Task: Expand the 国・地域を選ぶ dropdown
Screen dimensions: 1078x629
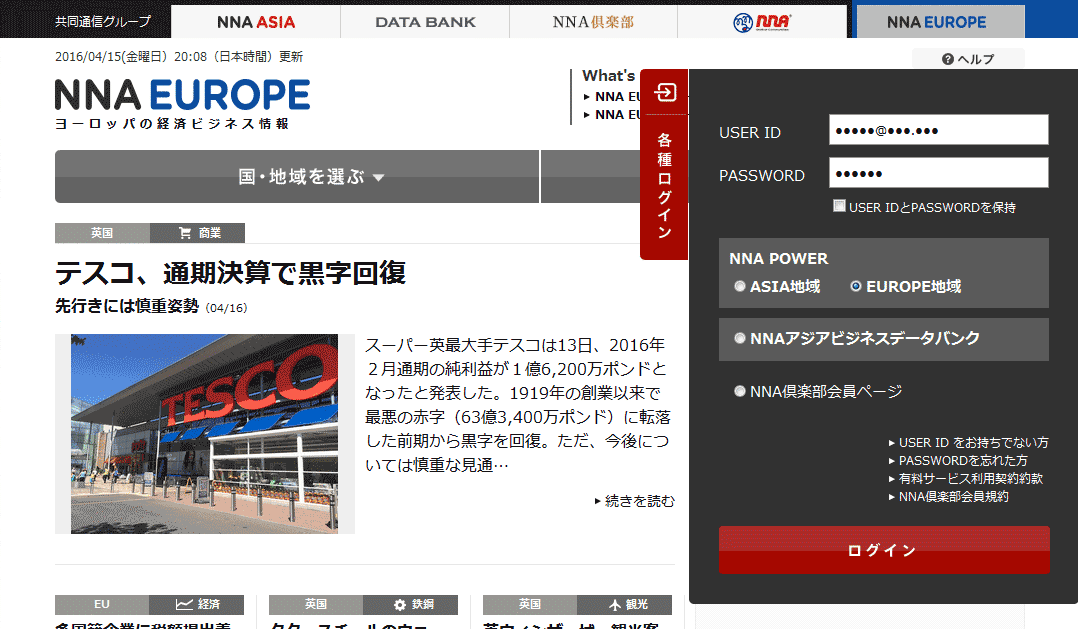Action: pos(297,177)
